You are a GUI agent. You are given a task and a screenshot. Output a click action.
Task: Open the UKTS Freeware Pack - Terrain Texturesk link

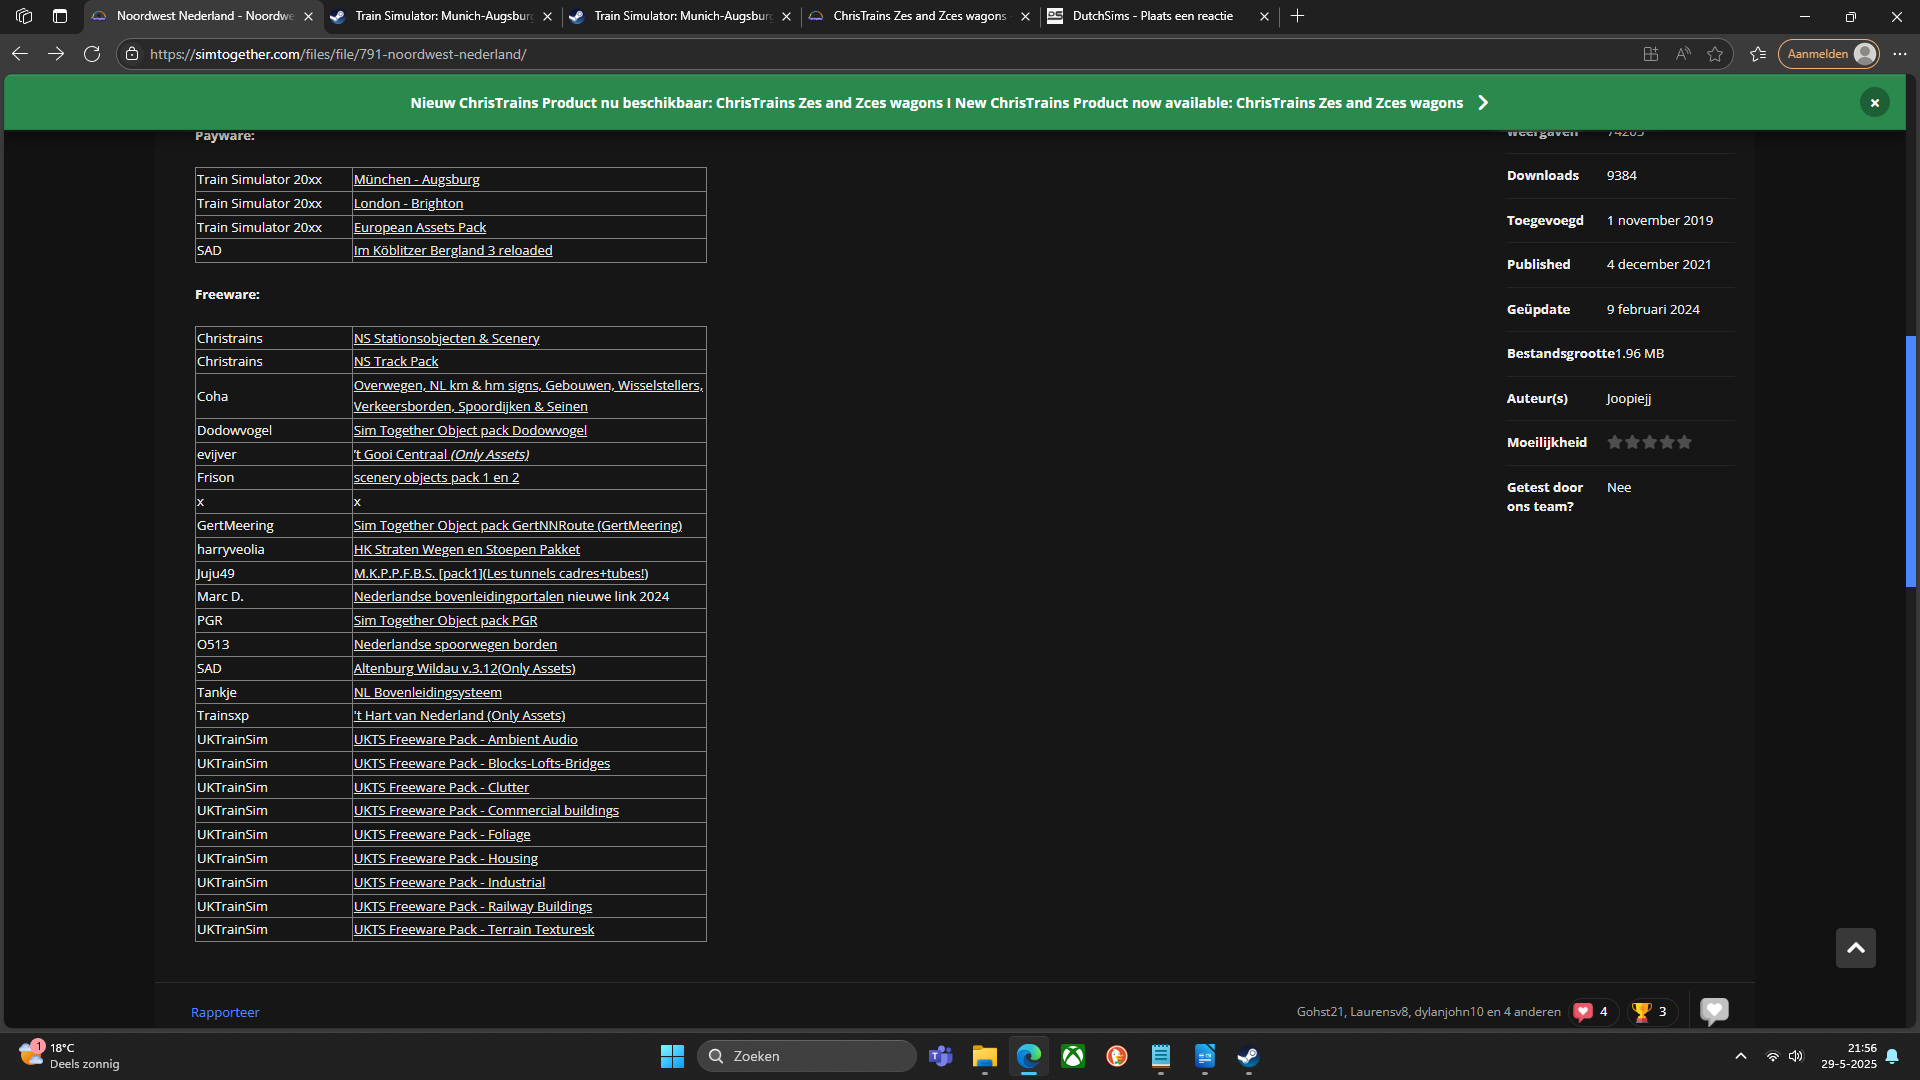click(x=474, y=930)
